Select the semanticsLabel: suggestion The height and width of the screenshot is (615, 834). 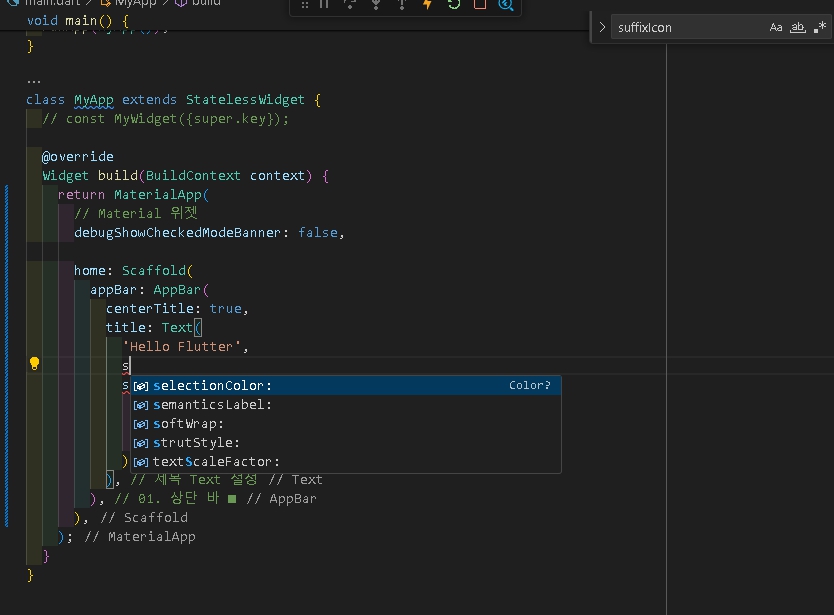coord(346,404)
